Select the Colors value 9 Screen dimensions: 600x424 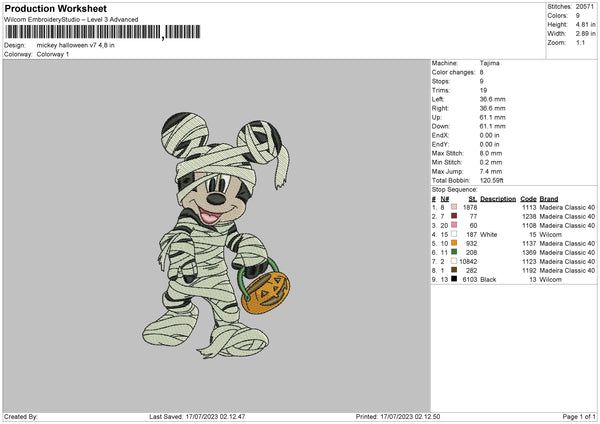[578, 16]
